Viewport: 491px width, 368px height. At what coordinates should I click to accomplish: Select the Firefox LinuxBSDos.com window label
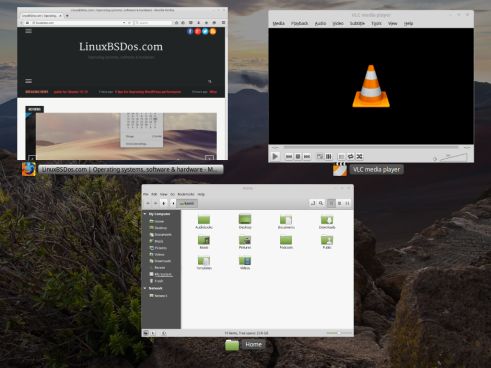click(130, 170)
